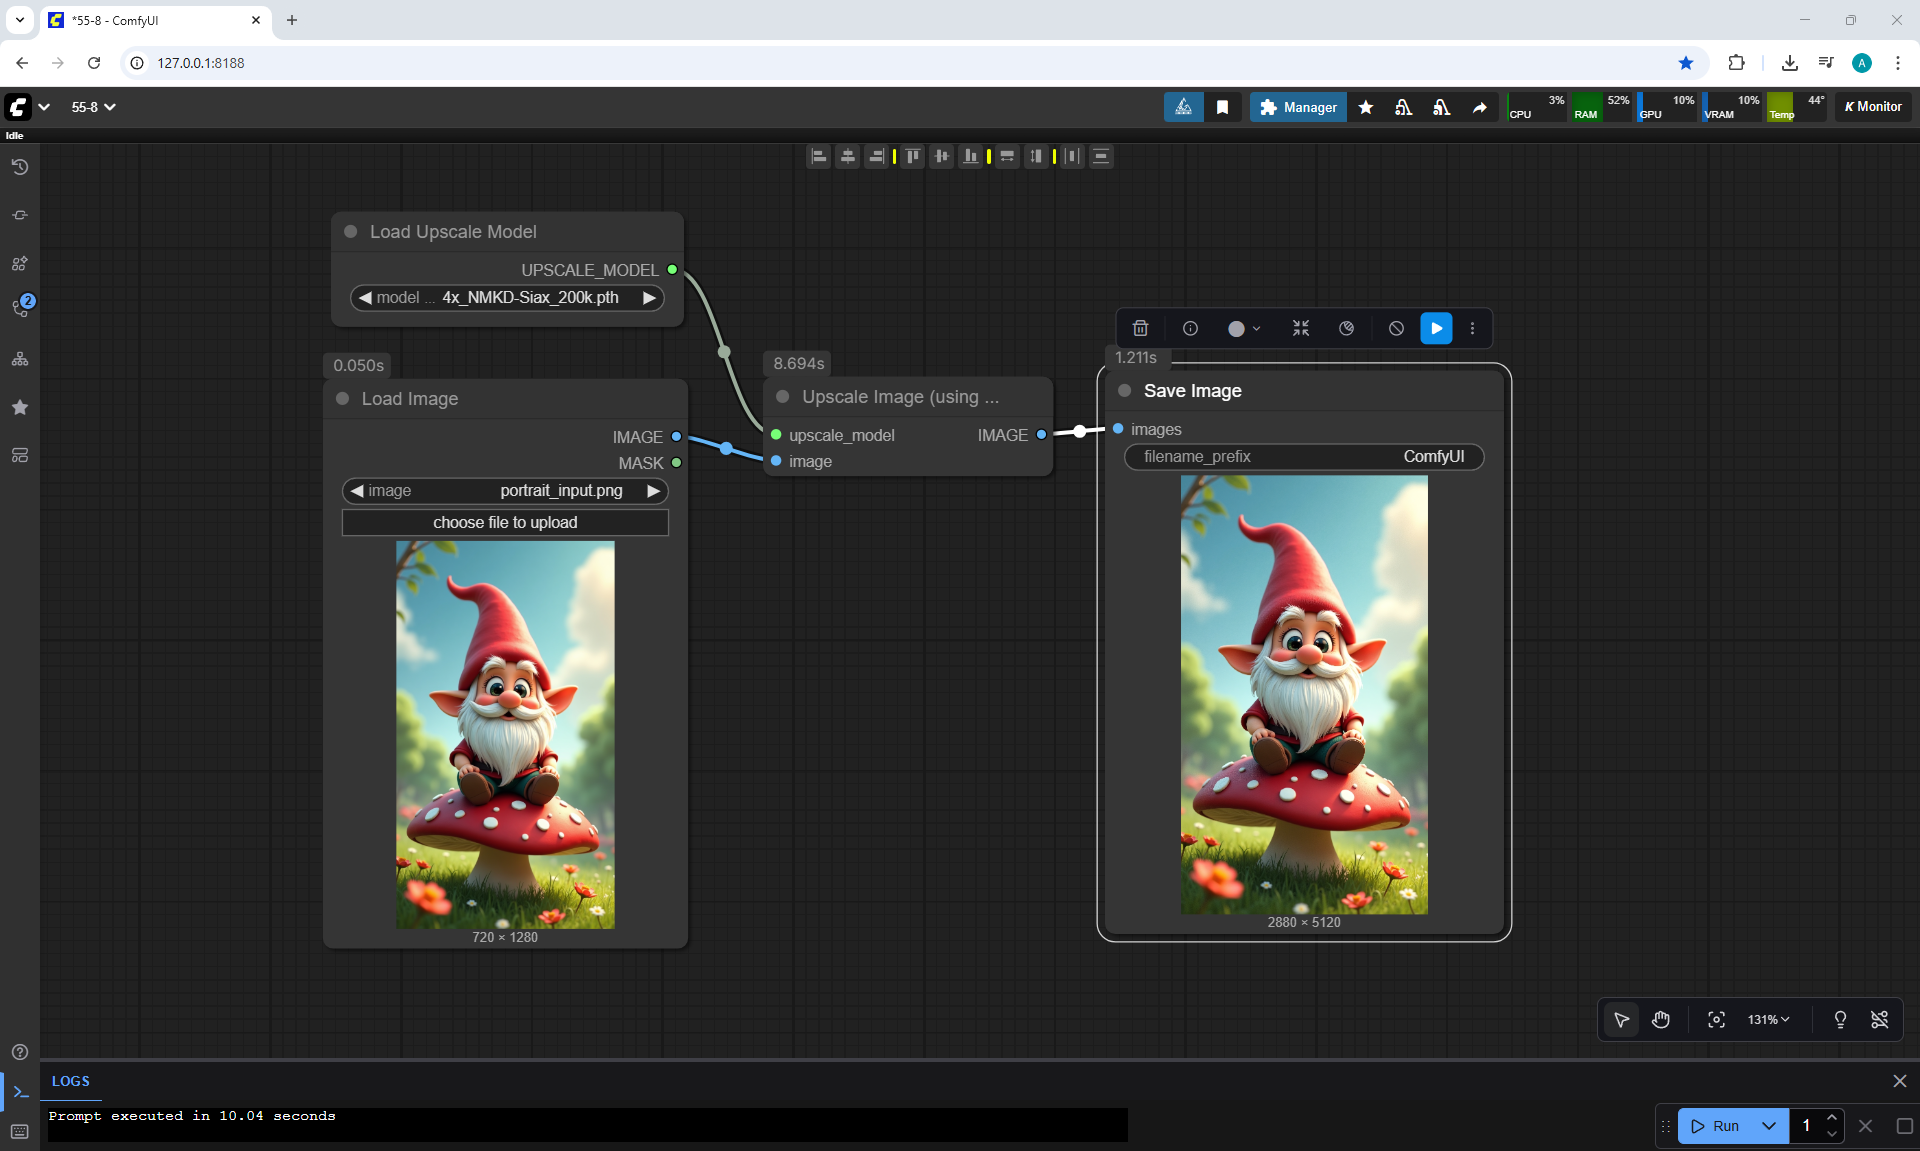Viewport: 1920px width, 1151px height.
Task: Open the bookmark icon in the top bar
Action: click(1222, 107)
